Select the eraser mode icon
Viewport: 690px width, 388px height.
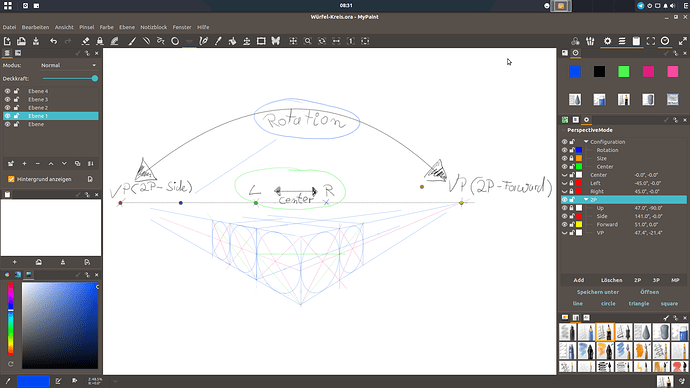click(x=85, y=41)
